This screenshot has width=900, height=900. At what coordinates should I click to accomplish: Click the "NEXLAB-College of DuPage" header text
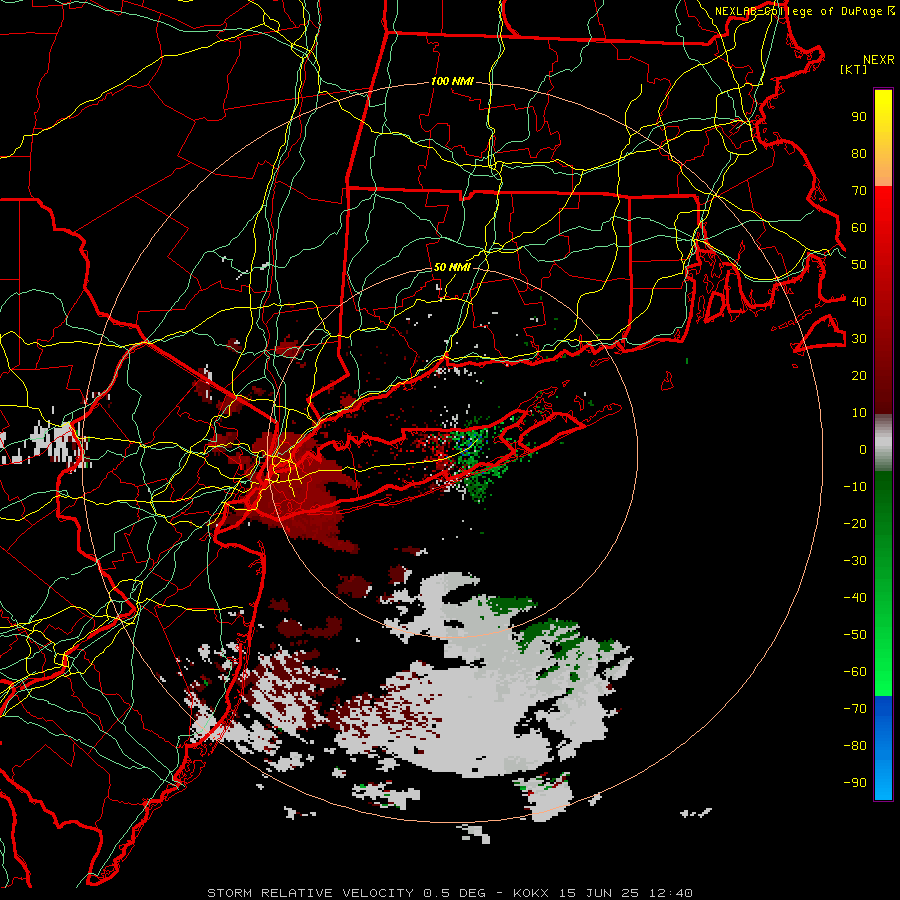click(800, 11)
